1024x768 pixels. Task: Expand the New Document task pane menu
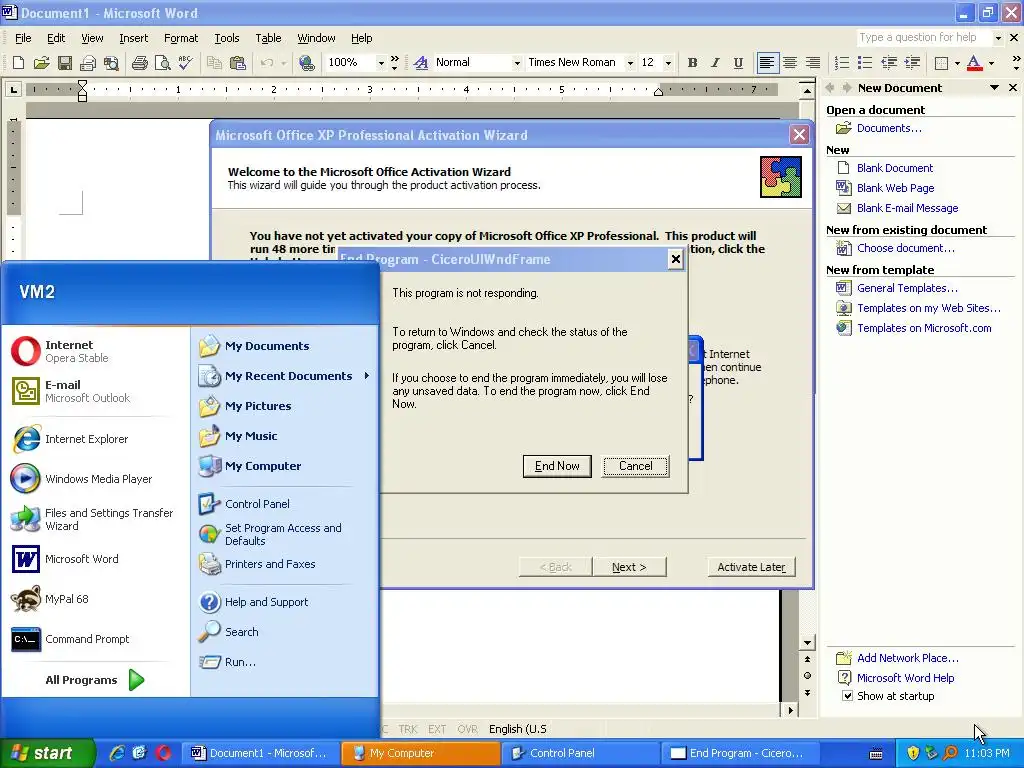(x=995, y=88)
